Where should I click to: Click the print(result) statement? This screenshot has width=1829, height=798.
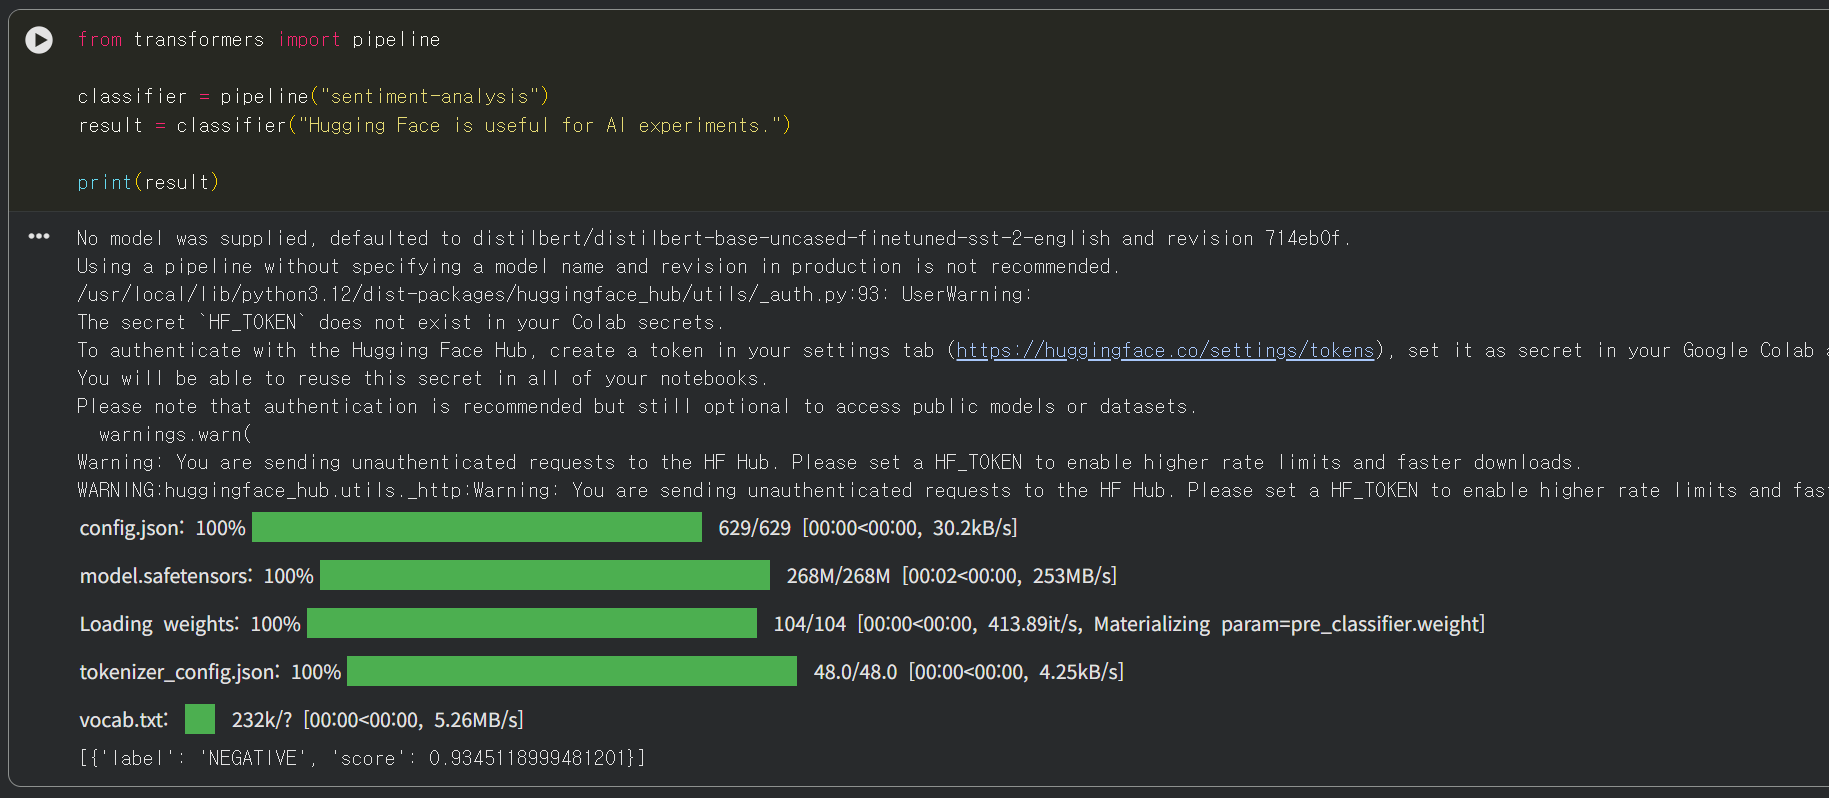(x=148, y=183)
